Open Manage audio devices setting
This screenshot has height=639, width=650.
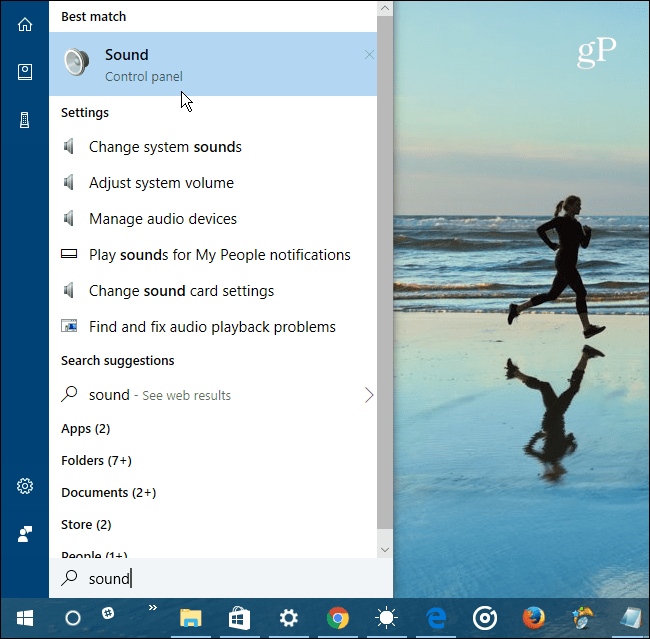213,219
